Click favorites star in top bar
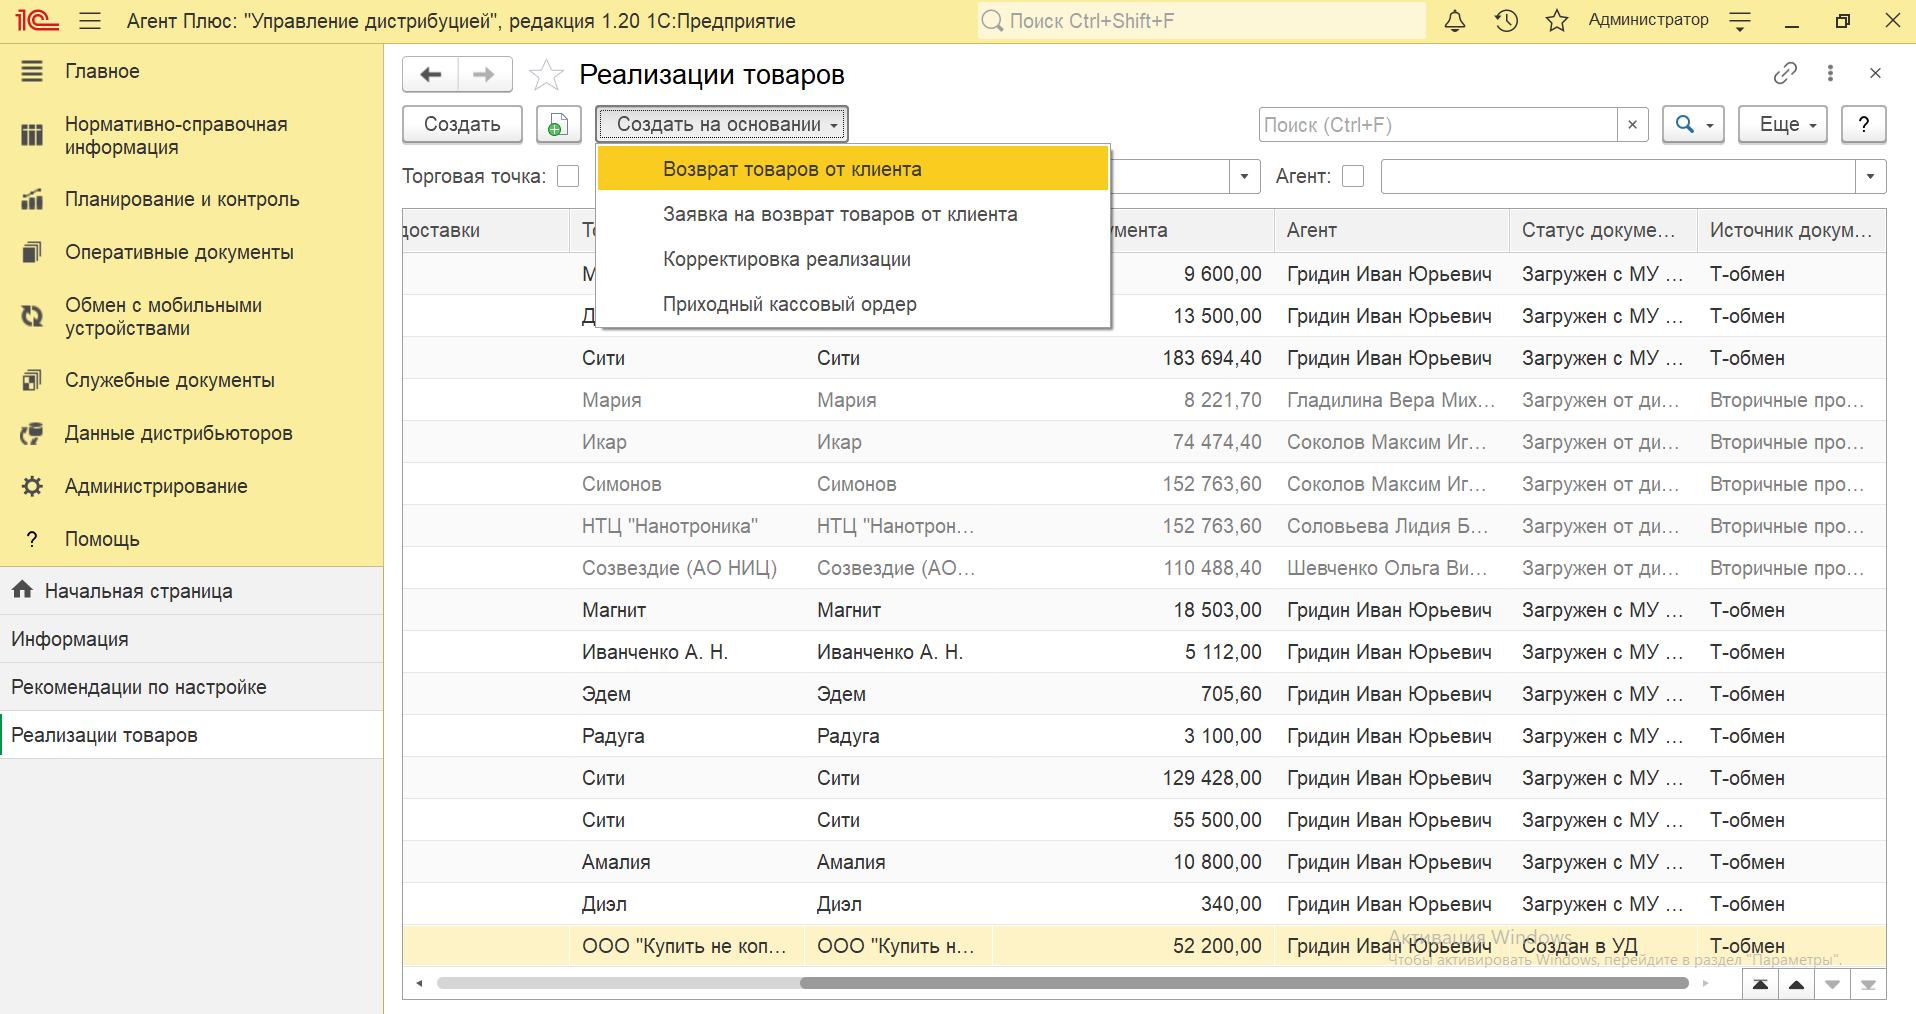 pyautogui.click(x=1556, y=21)
